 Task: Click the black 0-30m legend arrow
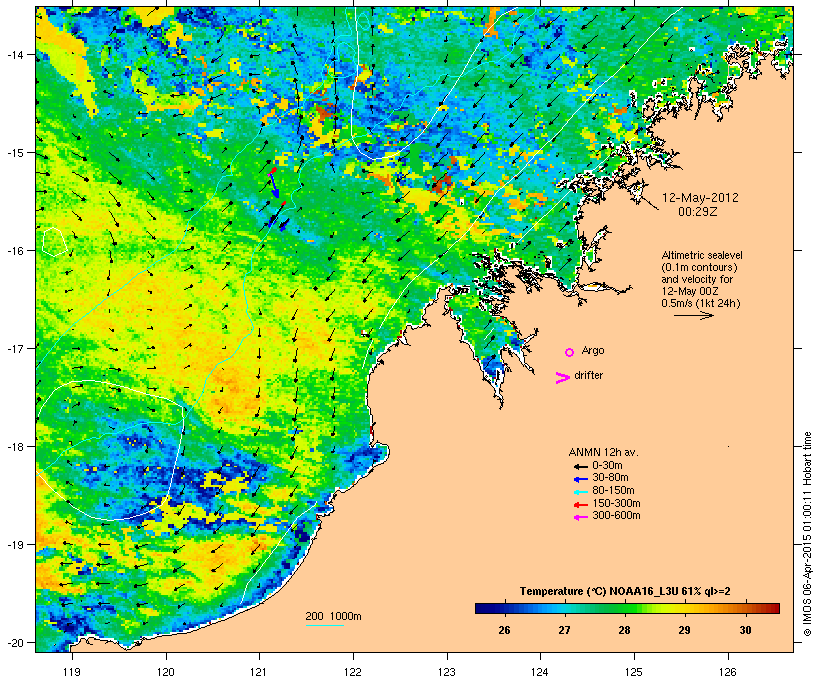pyautogui.click(x=580, y=466)
